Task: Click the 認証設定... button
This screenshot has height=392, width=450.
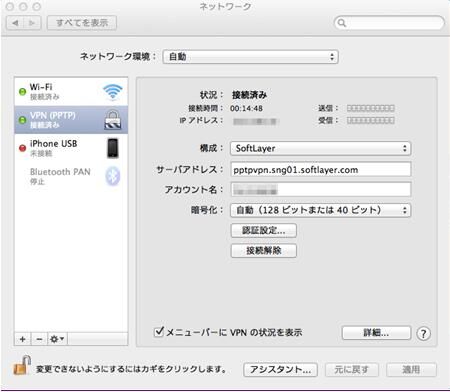Action: click(263, 230)
